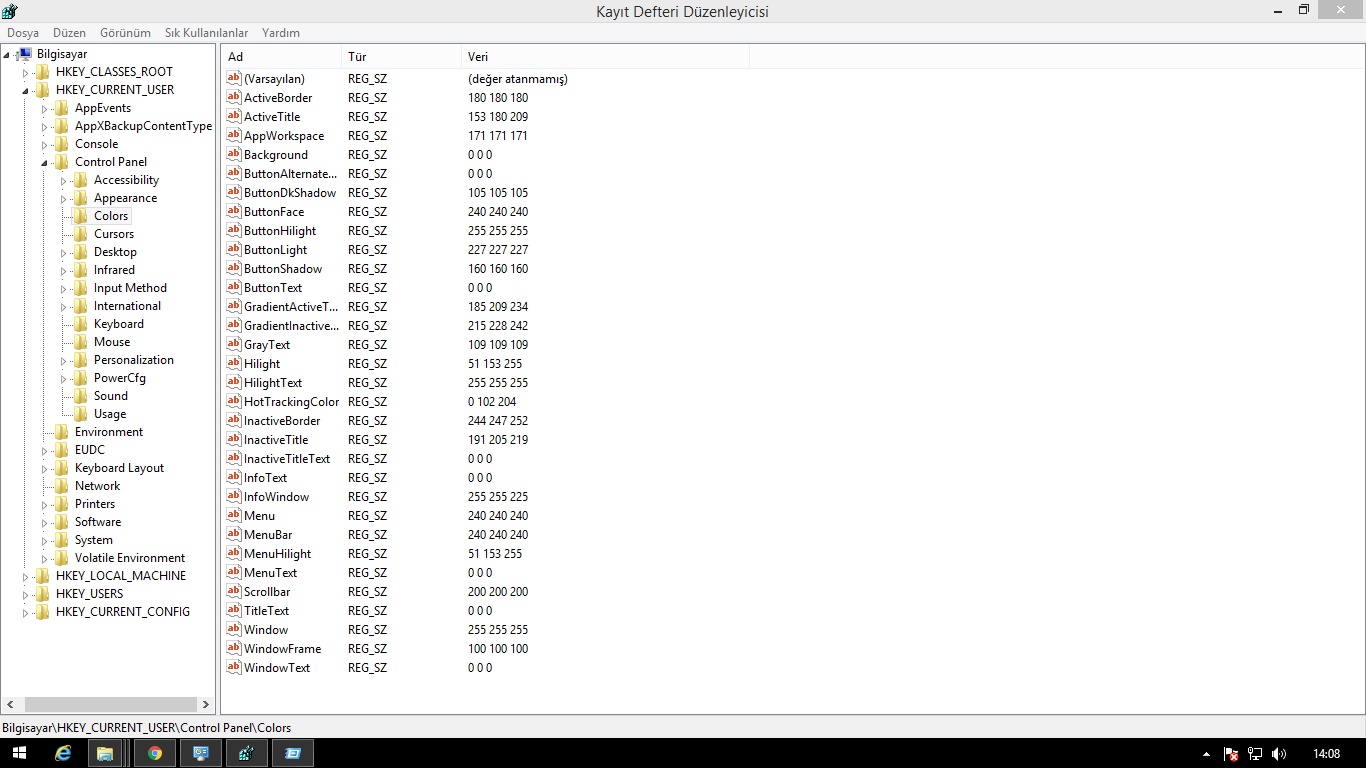The width and height of the screenshot is (1366, 768).
Task: Select the HotTrackingColor value name
Action: pos(291,402)
